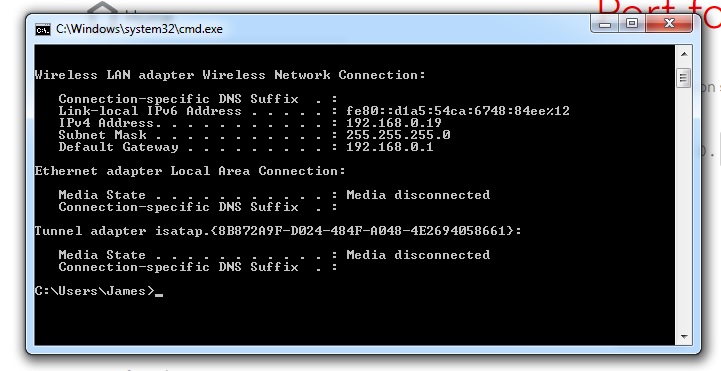Click the console scrollbar up arrow

click(684, 54)
